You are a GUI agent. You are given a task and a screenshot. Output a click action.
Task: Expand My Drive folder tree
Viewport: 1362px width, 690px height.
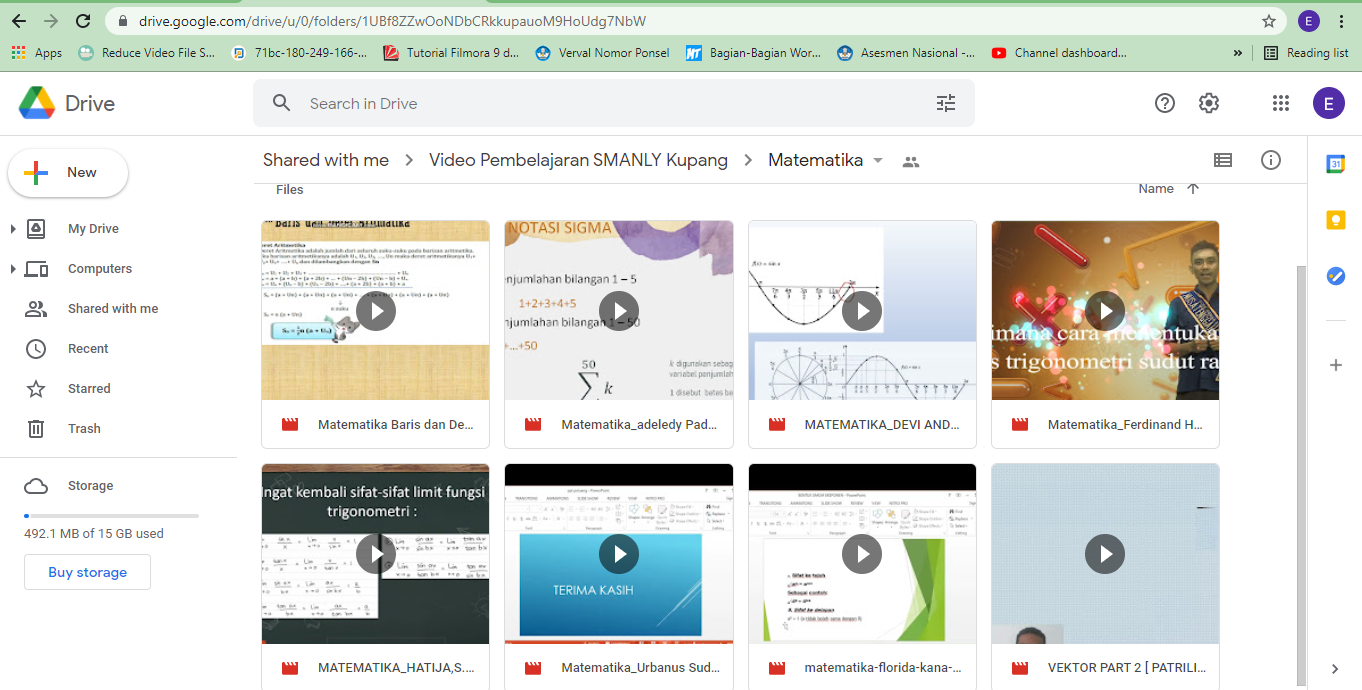13,229
